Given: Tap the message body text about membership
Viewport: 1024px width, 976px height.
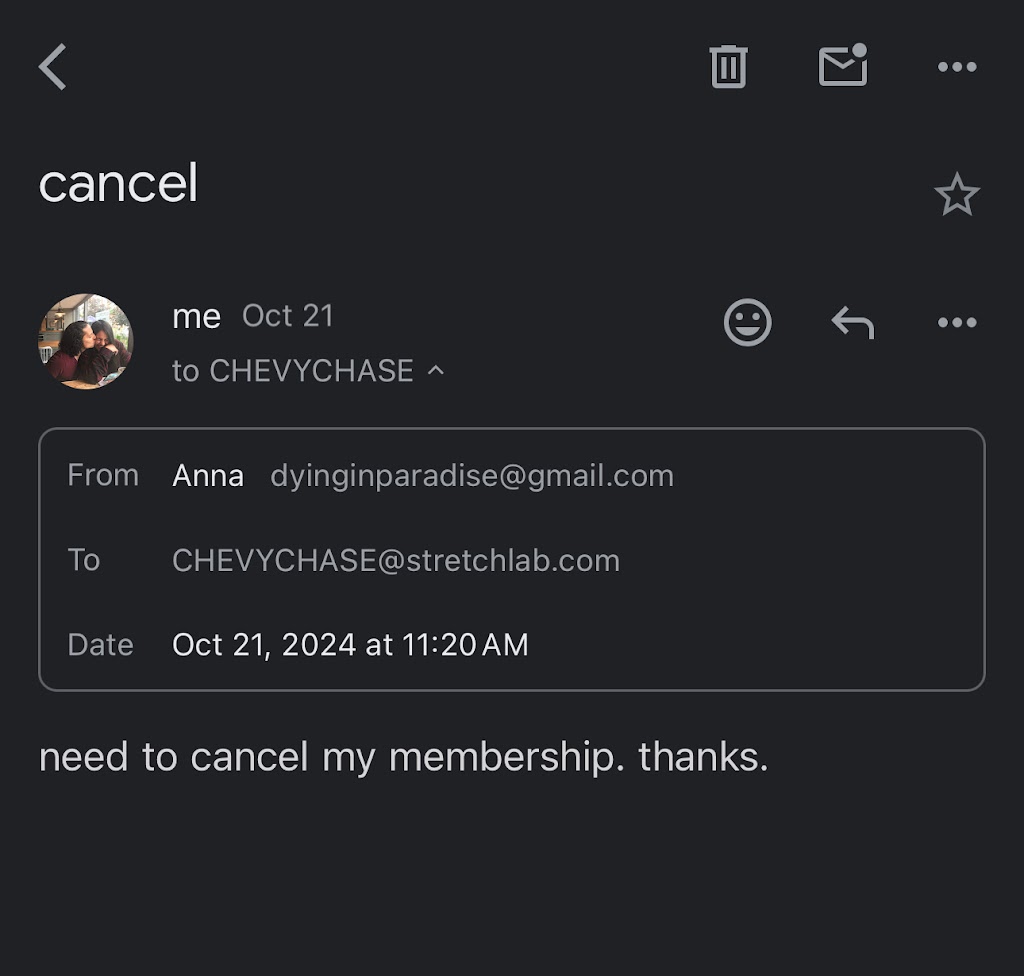Looking at the screenshot, I should click(x=403, y=757).
